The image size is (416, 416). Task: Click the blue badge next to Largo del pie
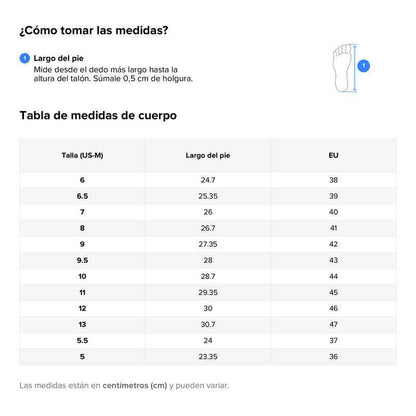[x=25, y=58]
